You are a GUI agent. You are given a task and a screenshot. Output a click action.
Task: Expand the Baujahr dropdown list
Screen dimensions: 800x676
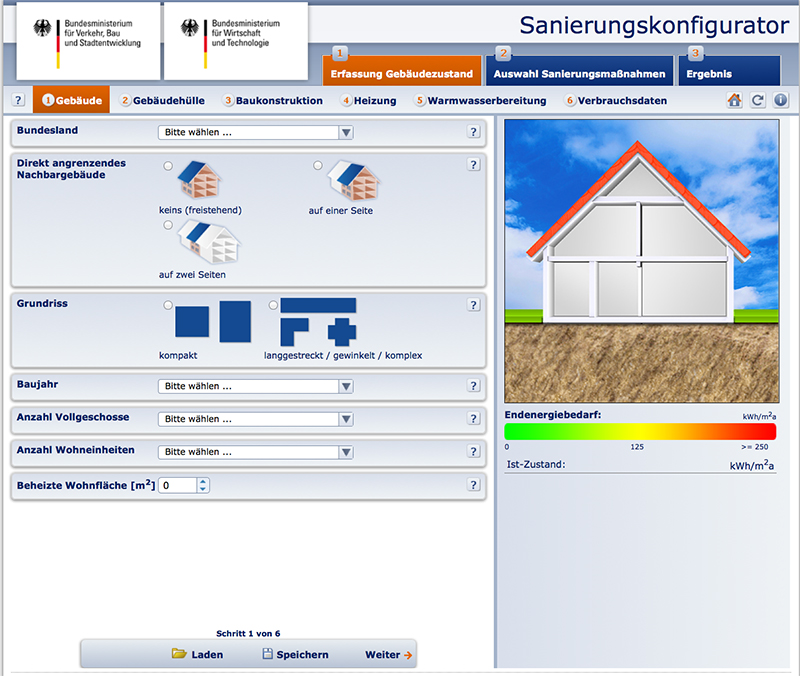point(256,386)
